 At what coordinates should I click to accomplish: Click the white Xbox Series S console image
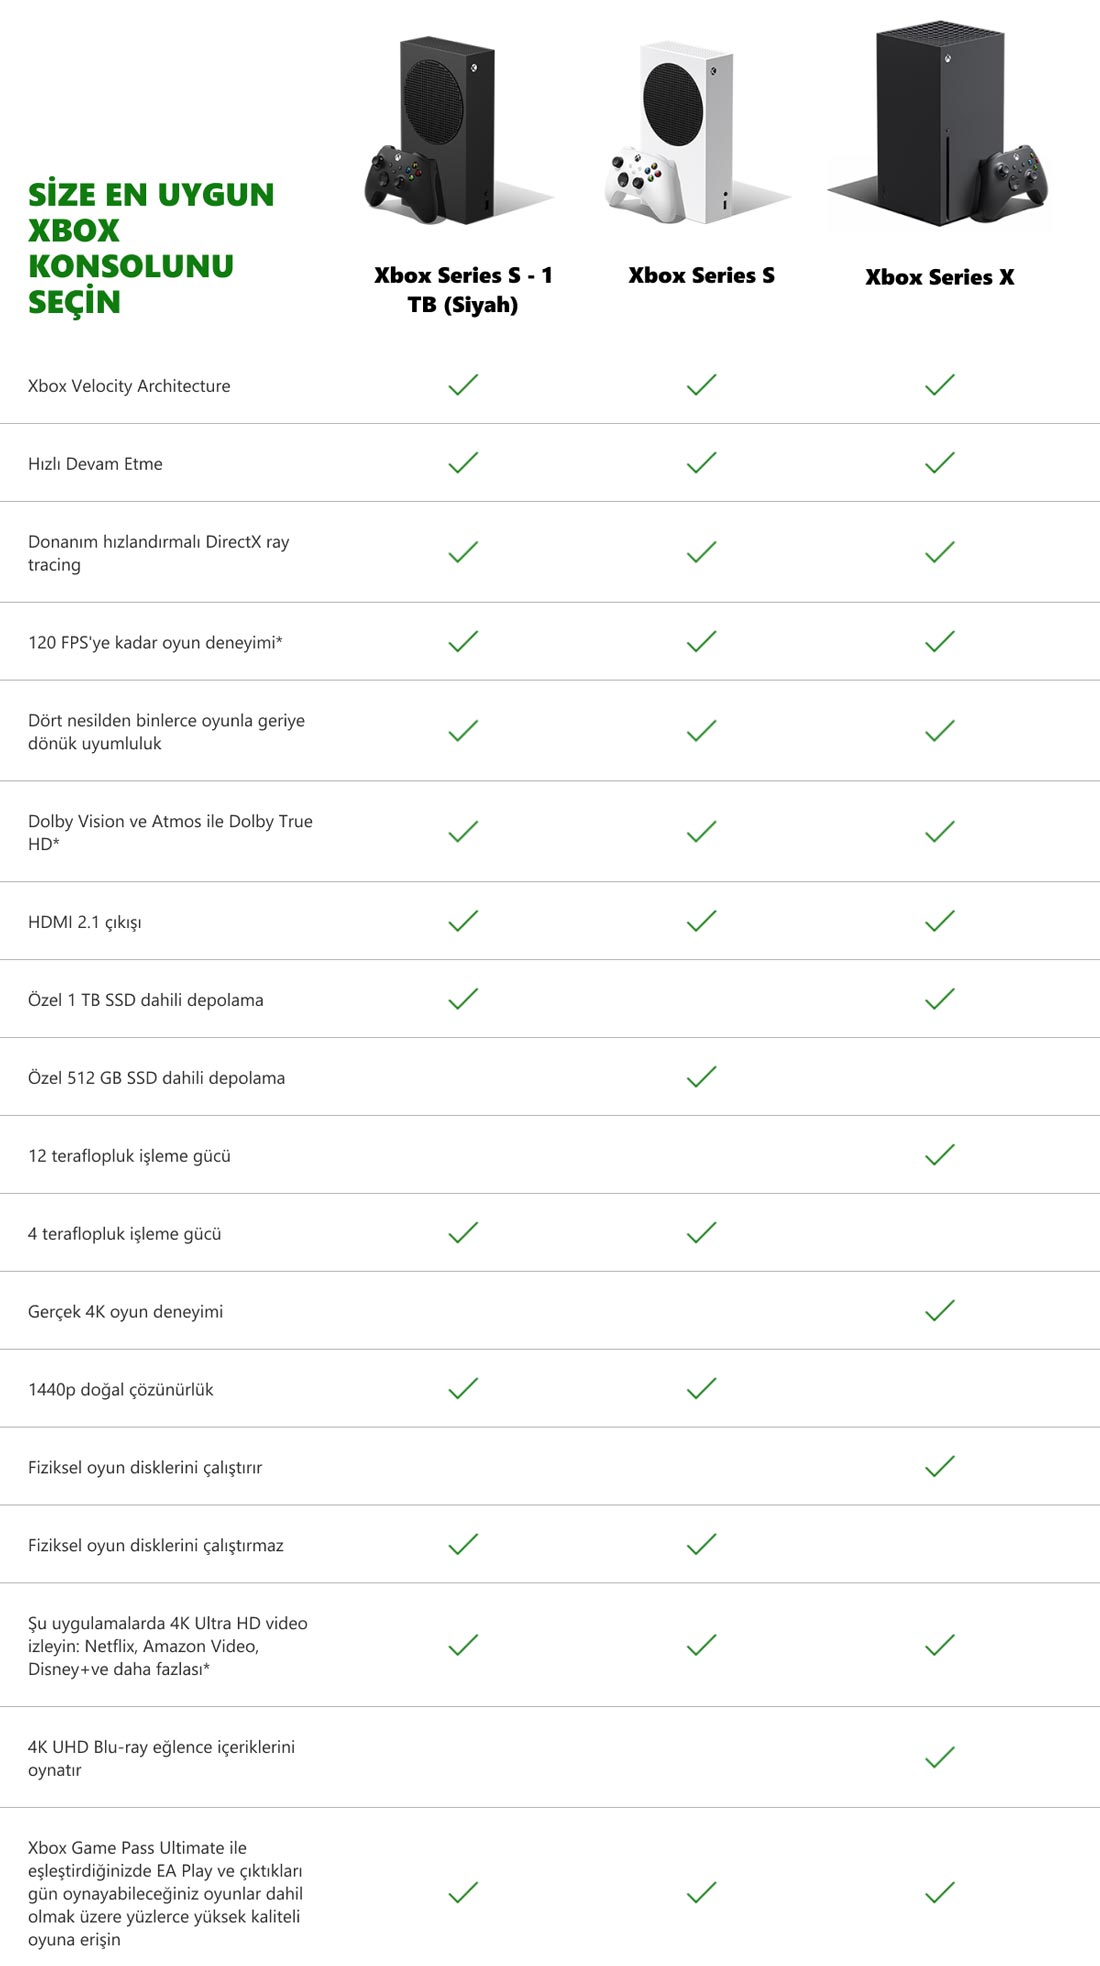(699, 132)
